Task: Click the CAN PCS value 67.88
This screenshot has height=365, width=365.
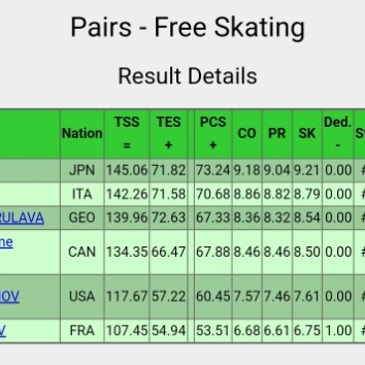Action: (x=213, y=252)
